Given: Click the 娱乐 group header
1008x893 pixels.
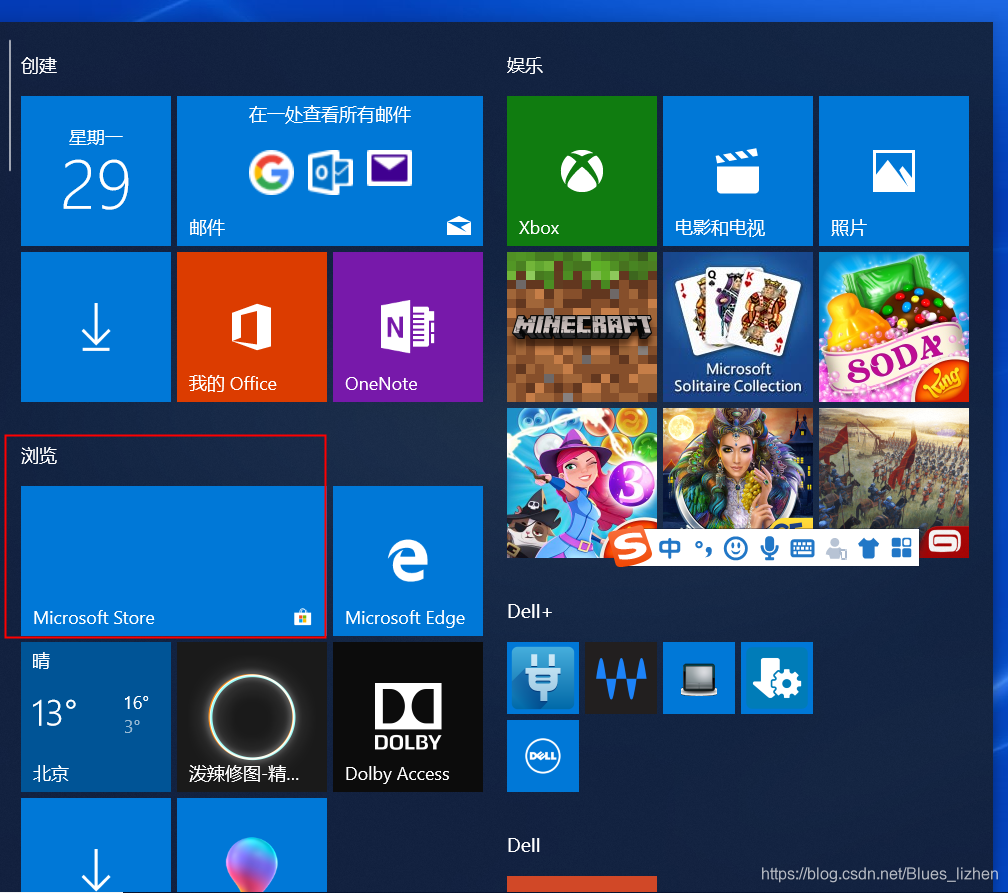Looking at the screenshot, I should [525, 66].
